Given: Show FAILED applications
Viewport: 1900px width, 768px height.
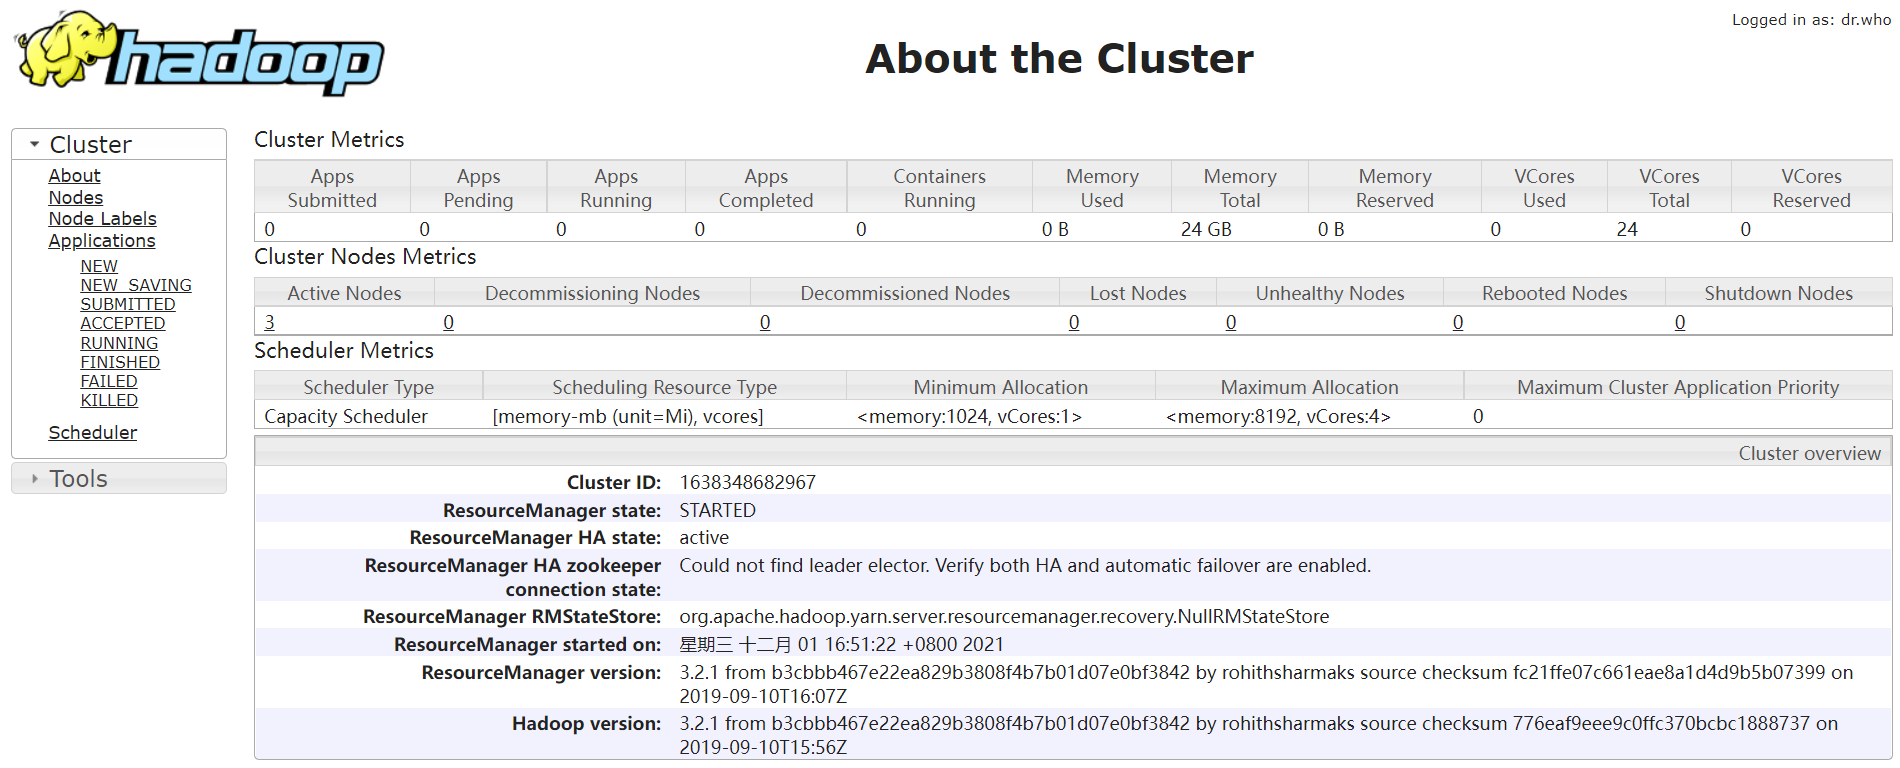Looking at the screenshot, I should [x=109, y=381].
